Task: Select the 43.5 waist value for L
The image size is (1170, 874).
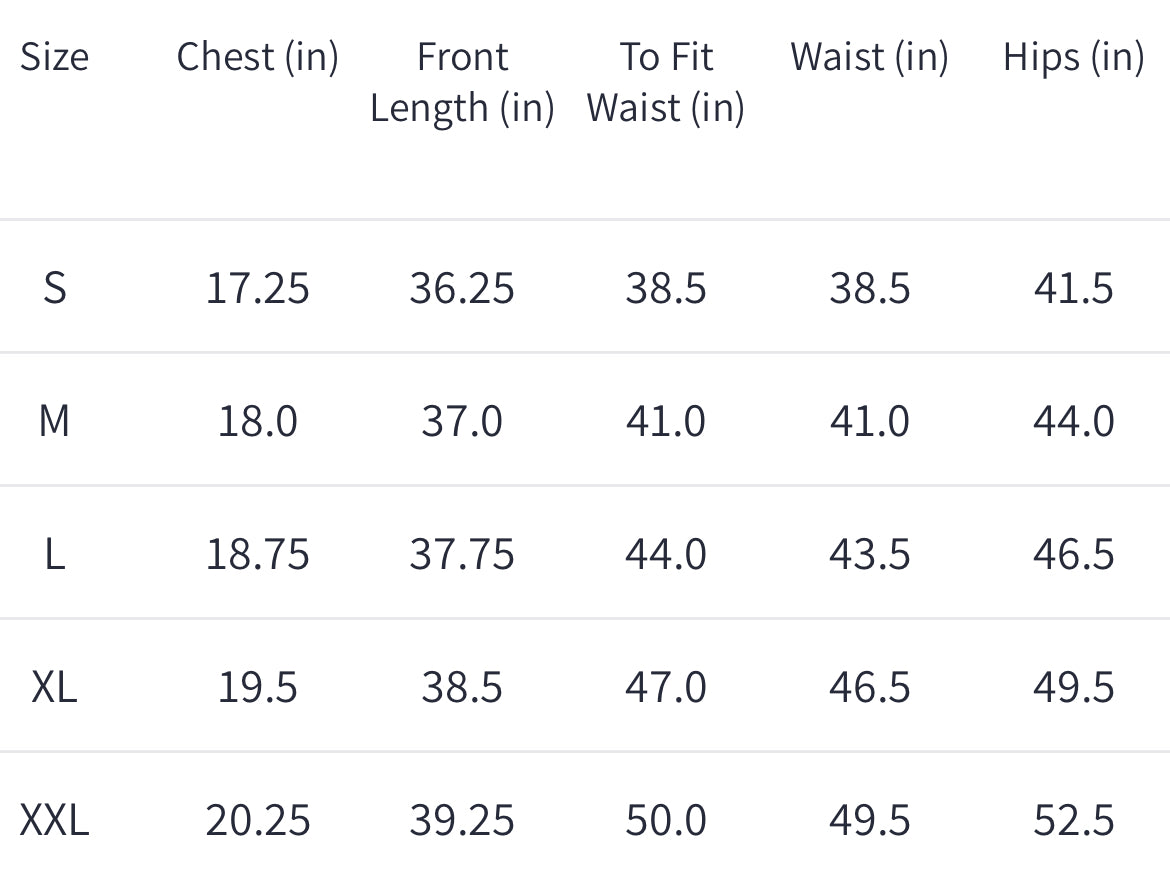Action: (869, 554)
